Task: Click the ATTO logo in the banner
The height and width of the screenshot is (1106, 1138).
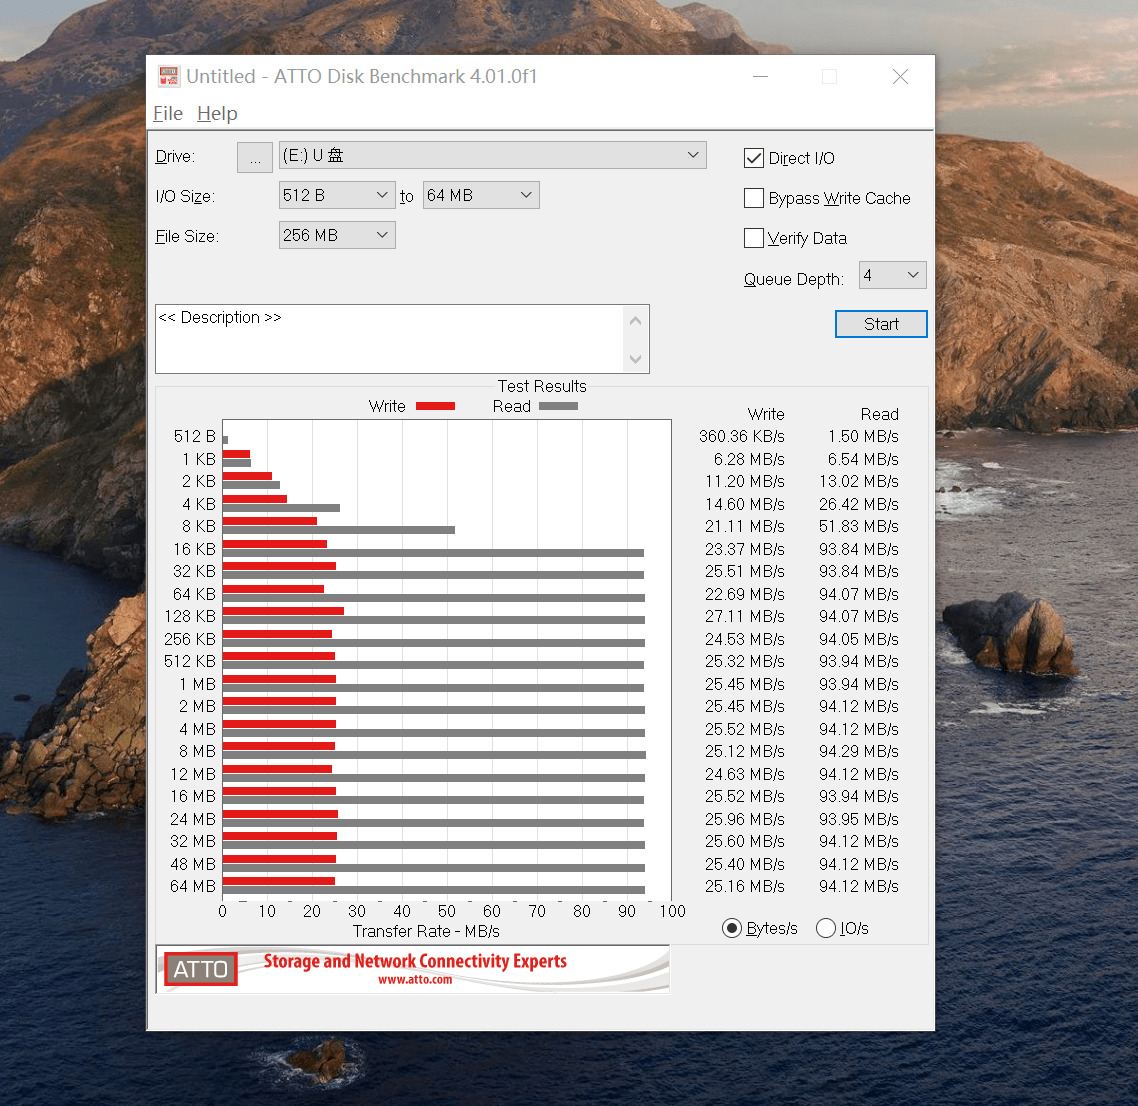Action: 201,969
